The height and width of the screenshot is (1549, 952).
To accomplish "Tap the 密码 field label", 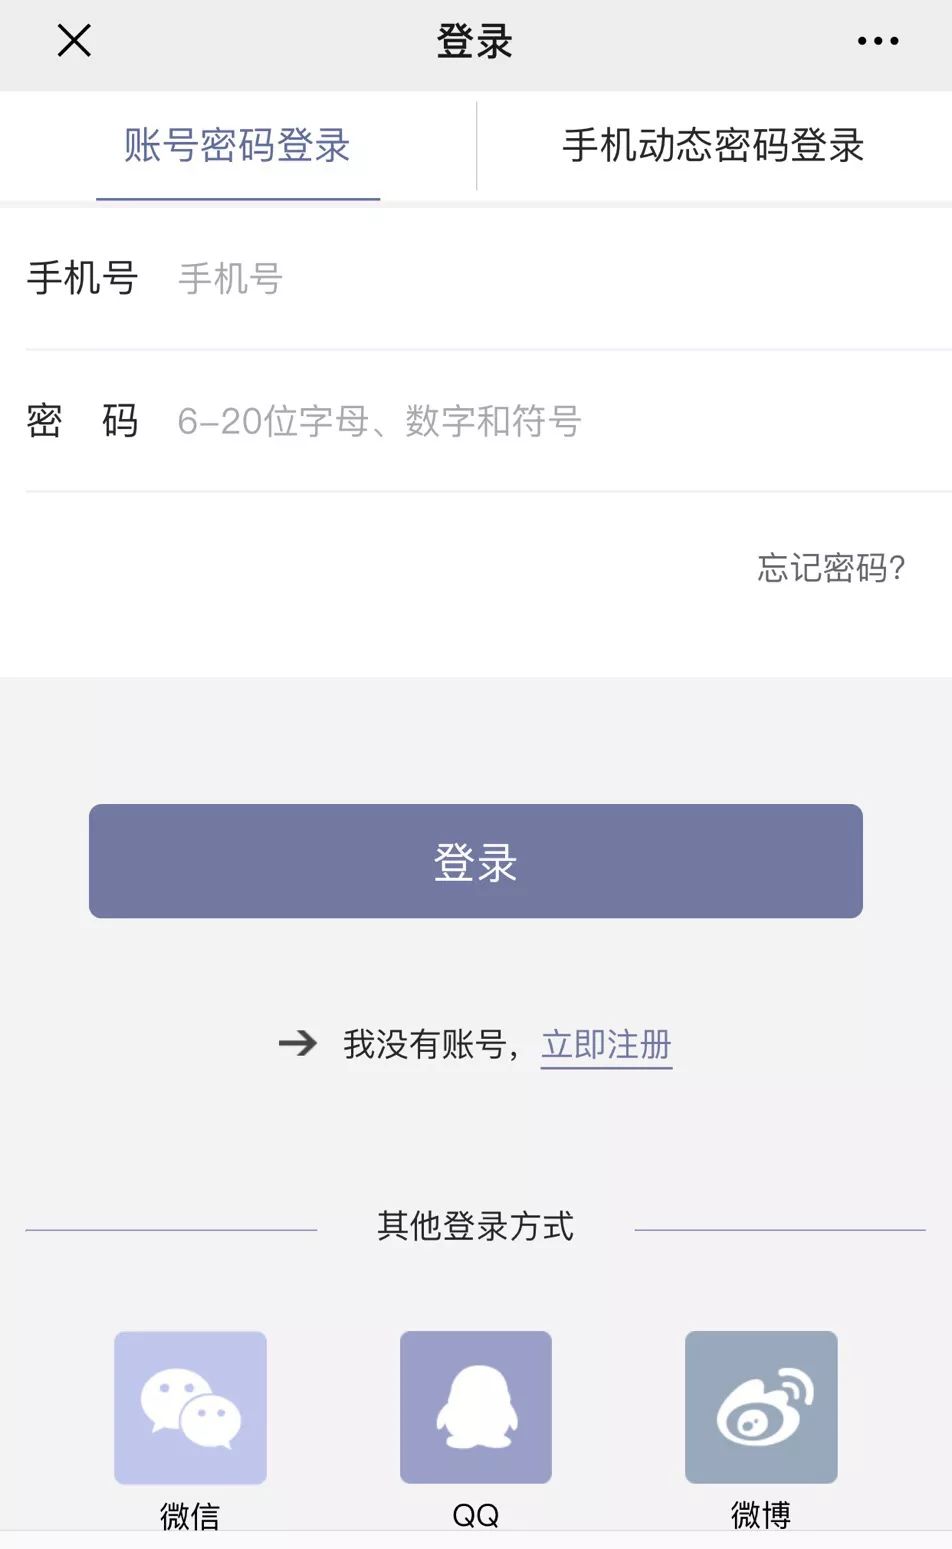I will (82, 421).
